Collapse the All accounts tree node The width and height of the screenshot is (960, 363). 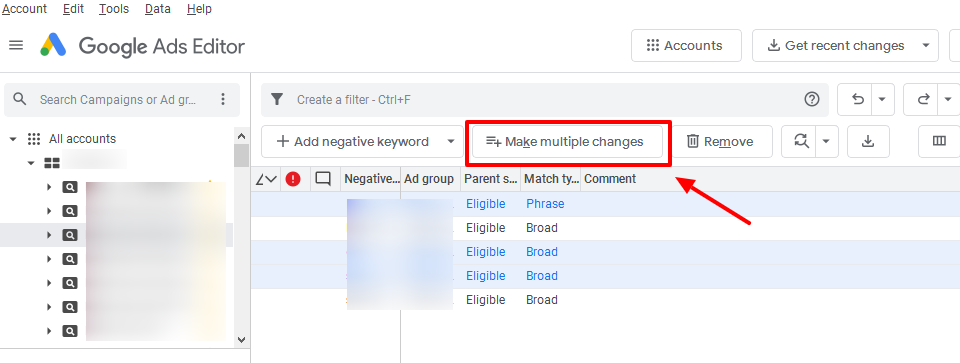point(13,139)
